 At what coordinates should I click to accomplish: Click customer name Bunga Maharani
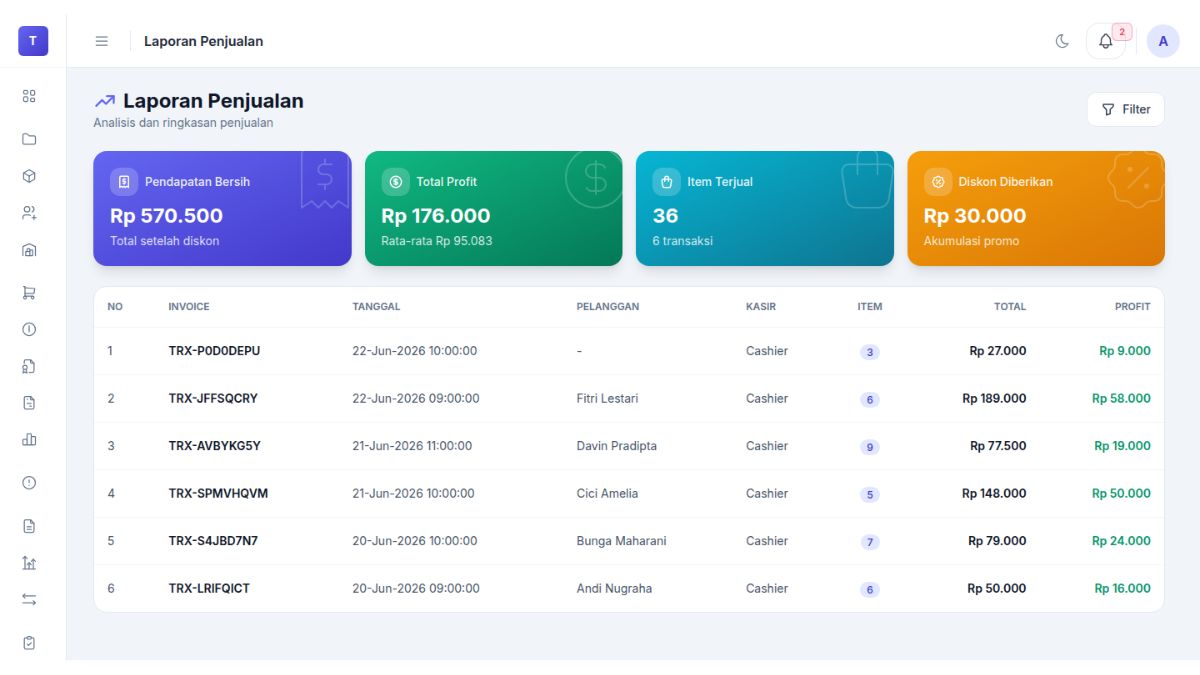621,541
